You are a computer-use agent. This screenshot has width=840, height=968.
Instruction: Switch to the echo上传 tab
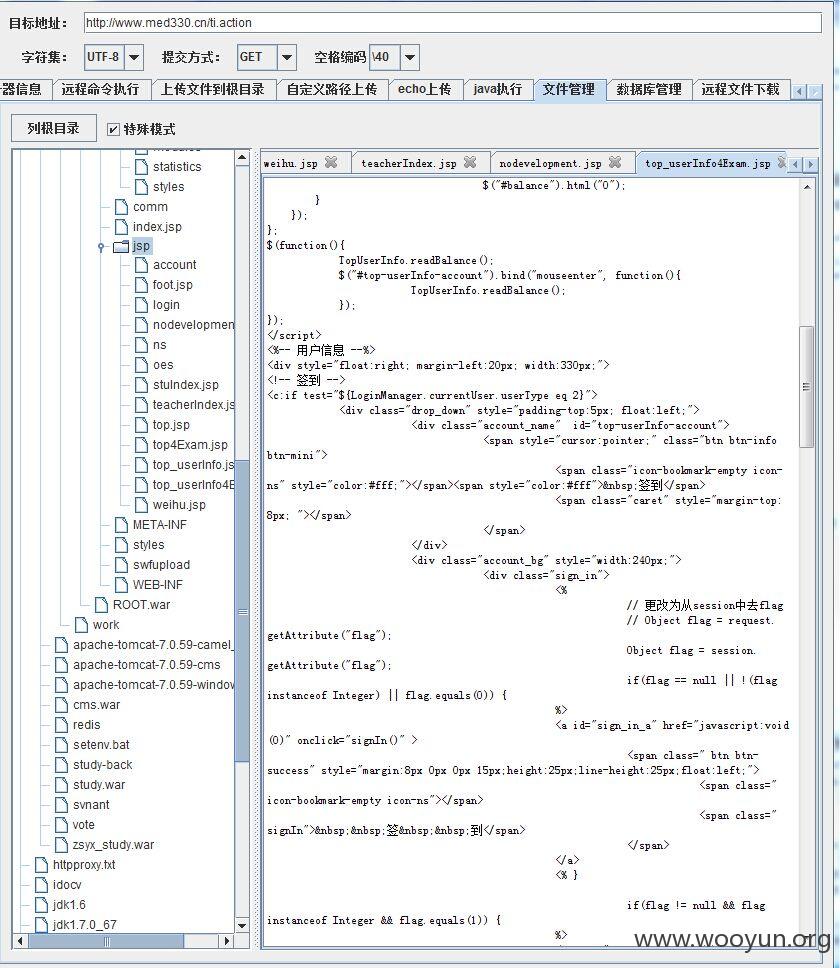(x=425, y=90)
